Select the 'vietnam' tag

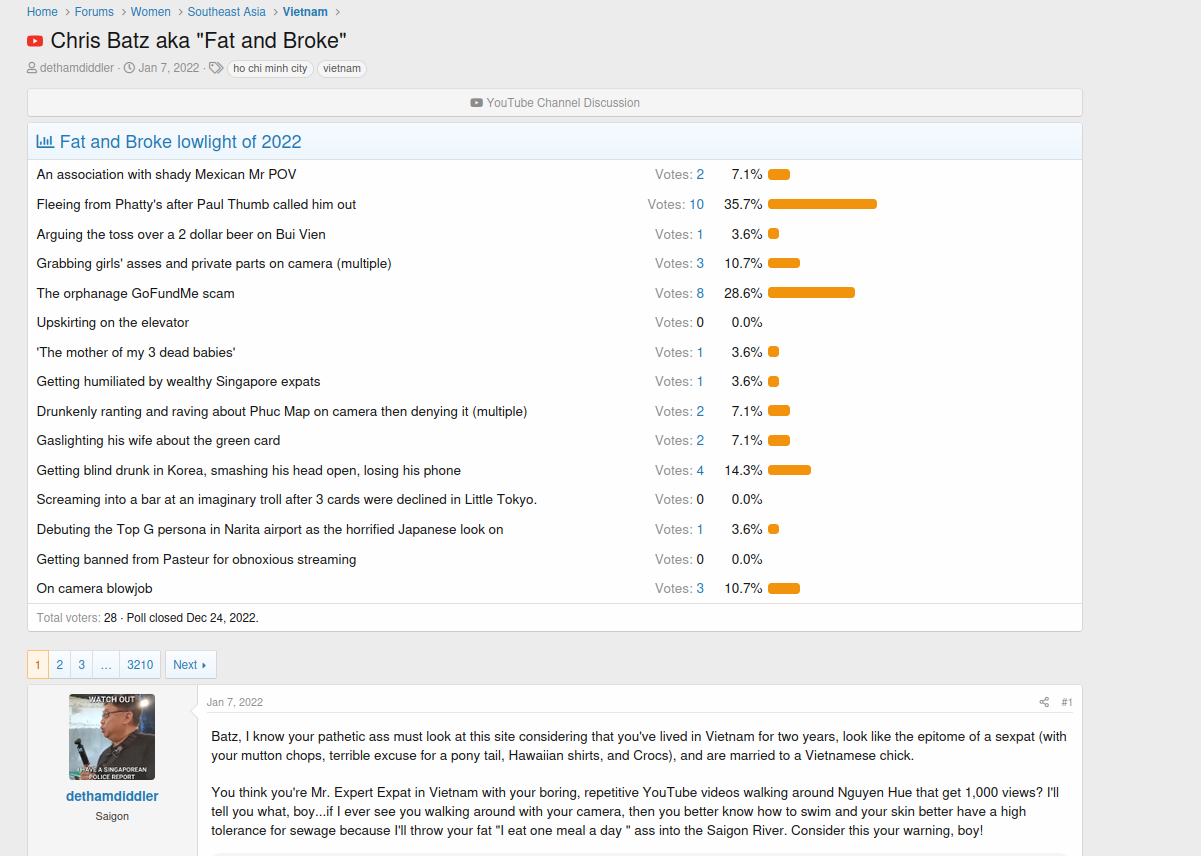(x=342, y=69)
